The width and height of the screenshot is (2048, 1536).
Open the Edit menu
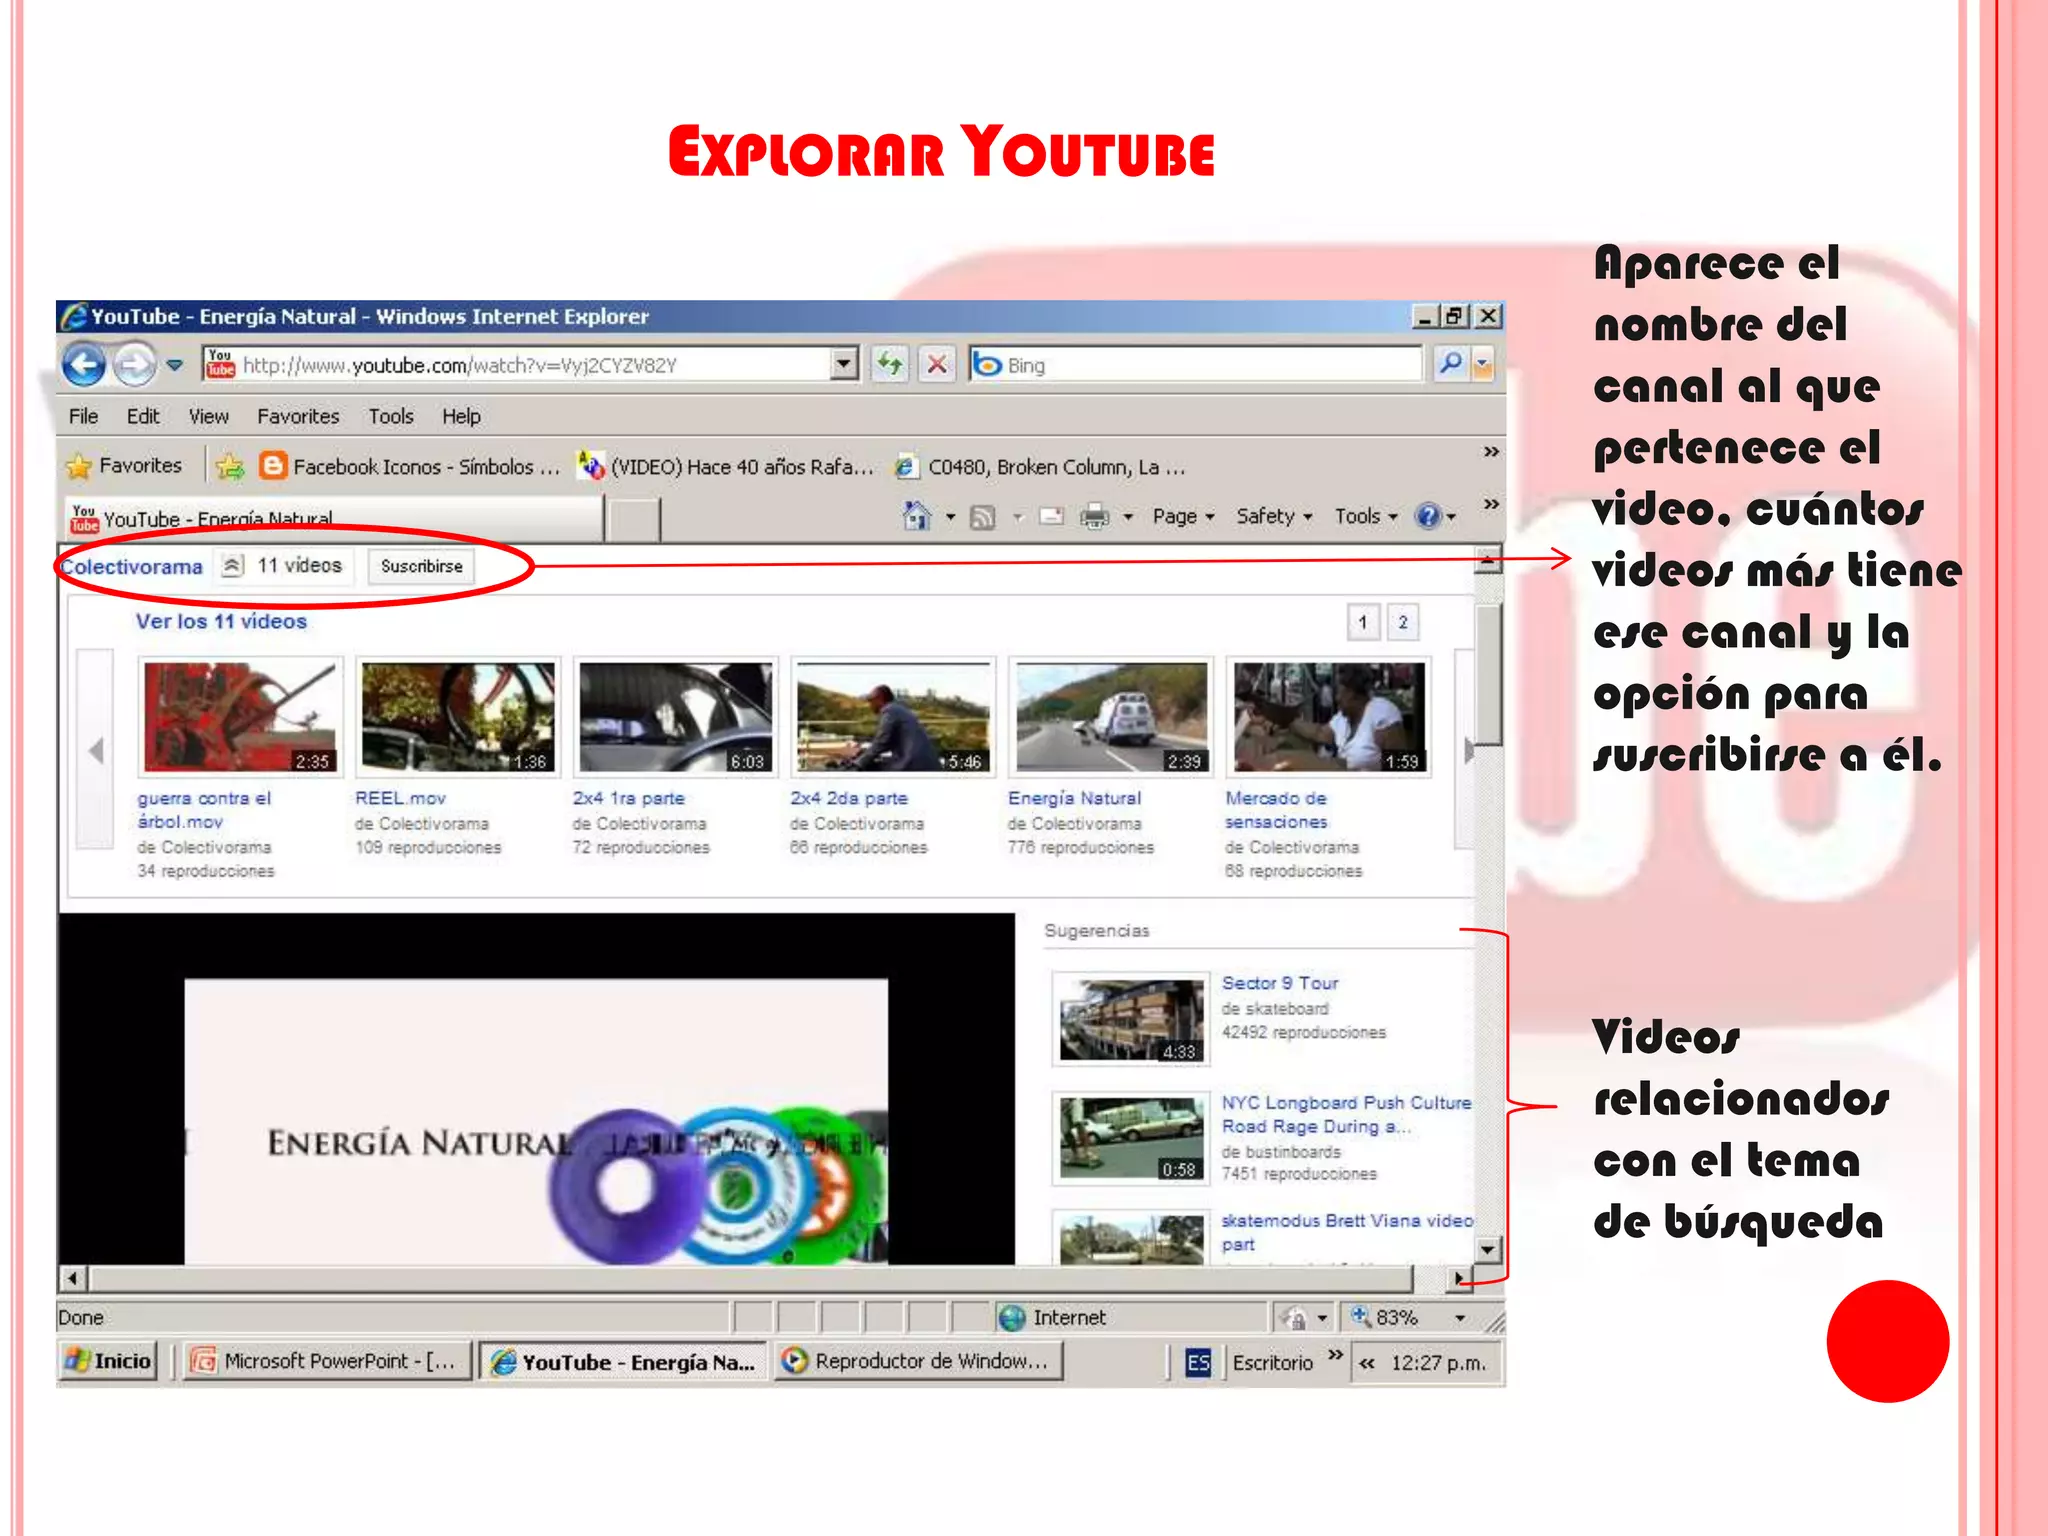(143, 416)
